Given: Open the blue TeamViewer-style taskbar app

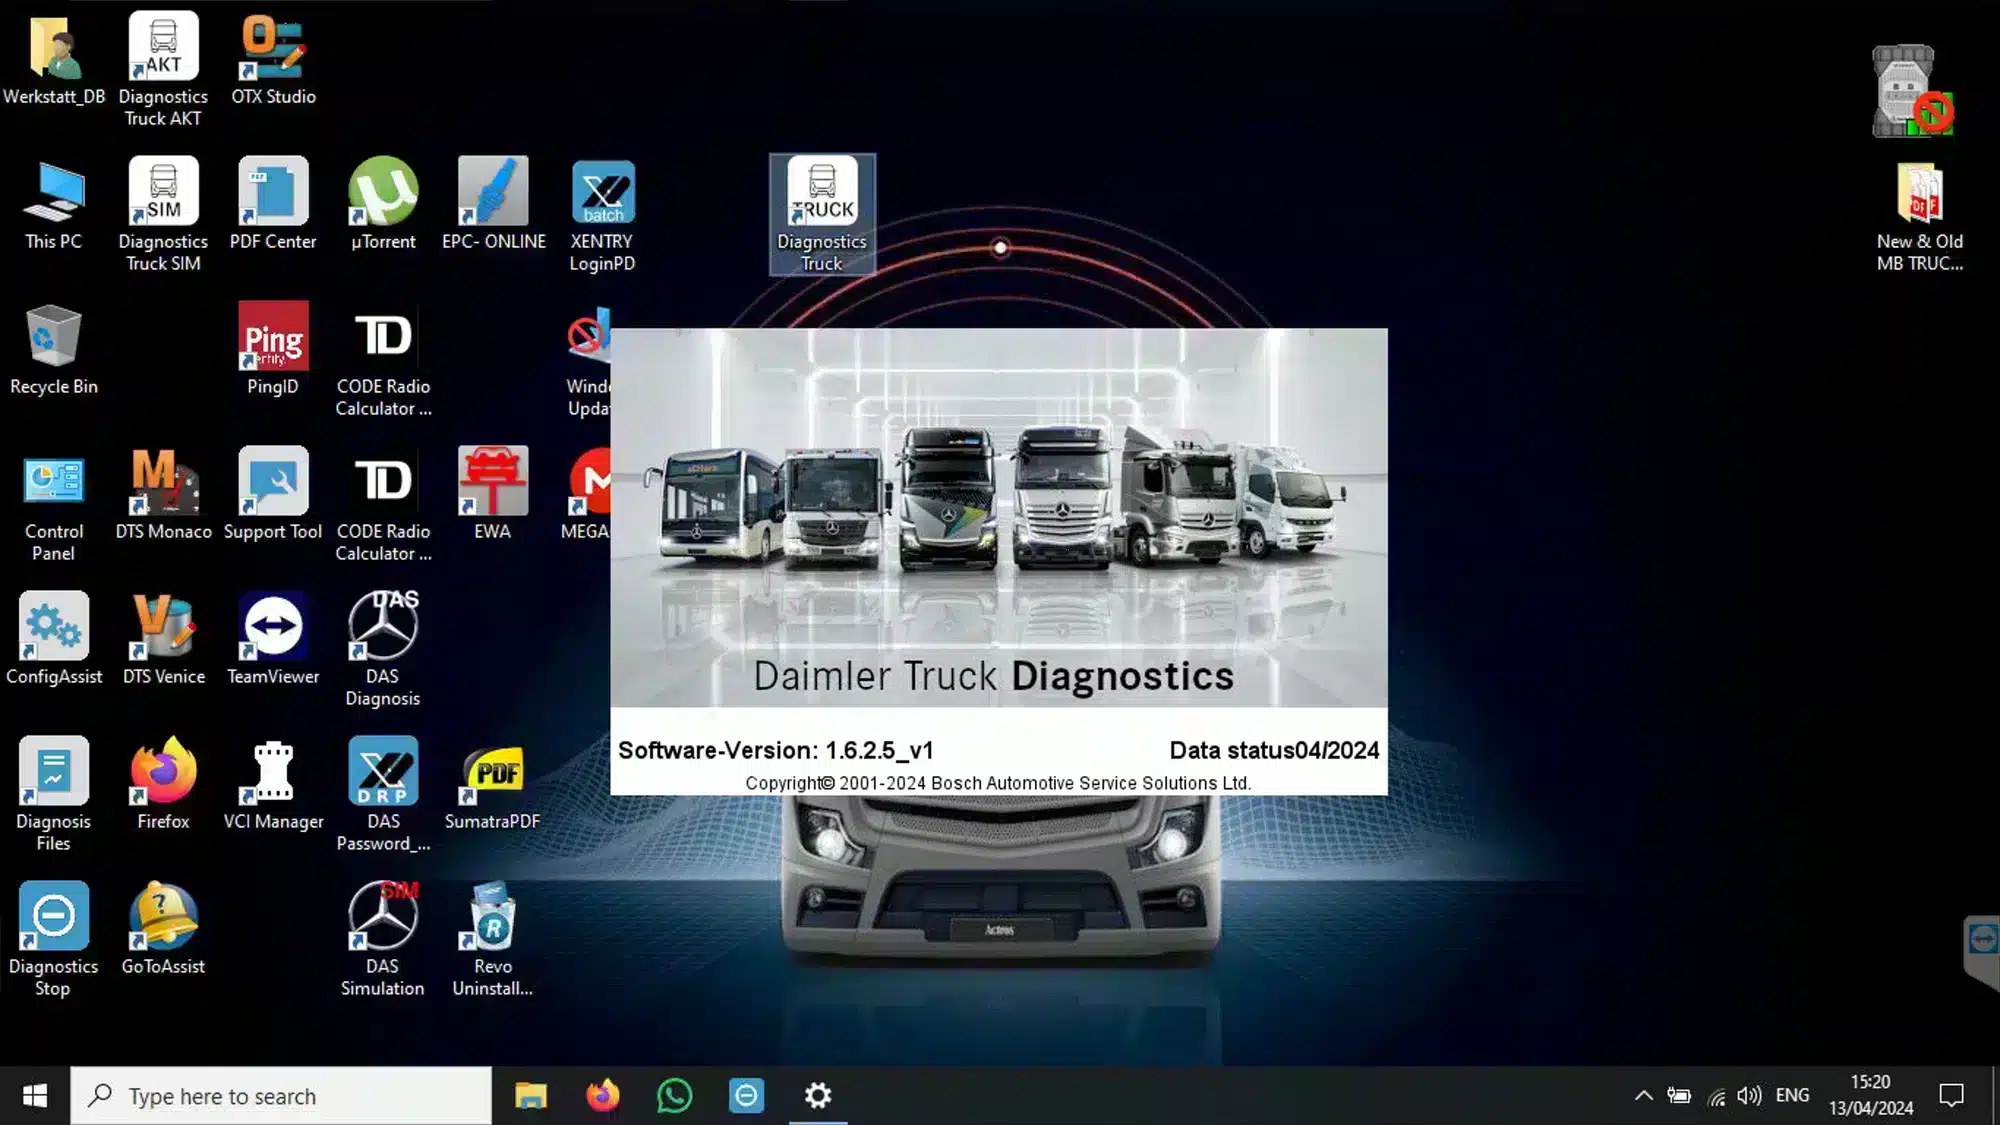Looking at the screenshot, I should coord(746,1096).
